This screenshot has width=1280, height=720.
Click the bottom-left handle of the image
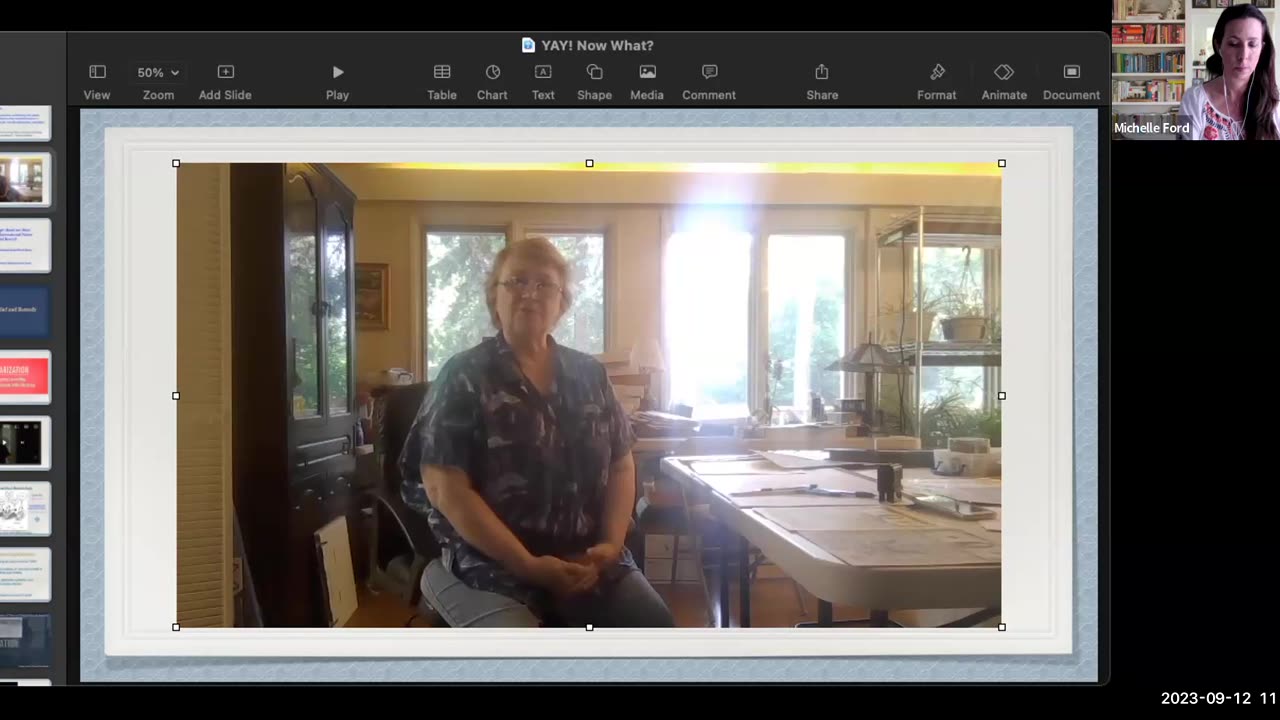(x=176, y=627)
